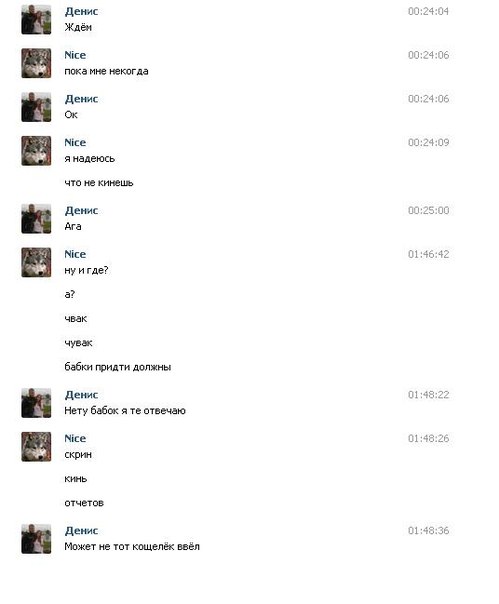Select the message 'бабки придти должны'
This screenshot has height=604, width=499.
(118, 367)
